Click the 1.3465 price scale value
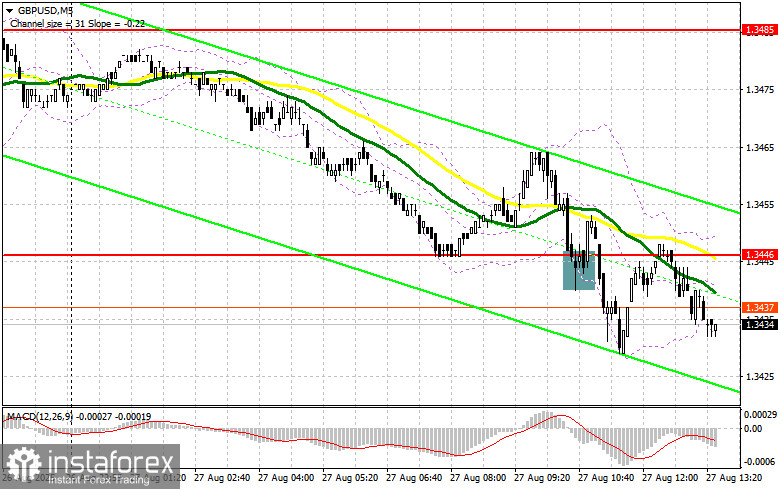Screen dimensions: 781x489 760,147
